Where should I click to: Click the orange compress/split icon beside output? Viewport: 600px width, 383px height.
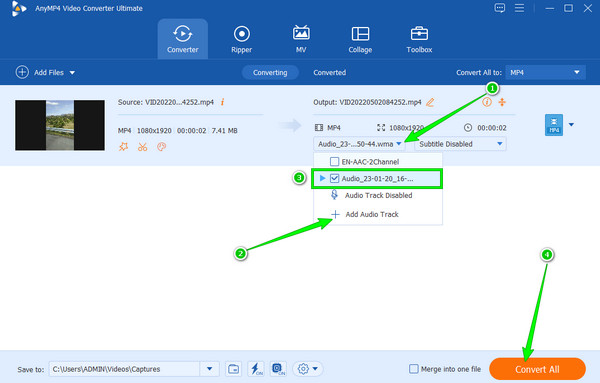(x=502, y=102)
